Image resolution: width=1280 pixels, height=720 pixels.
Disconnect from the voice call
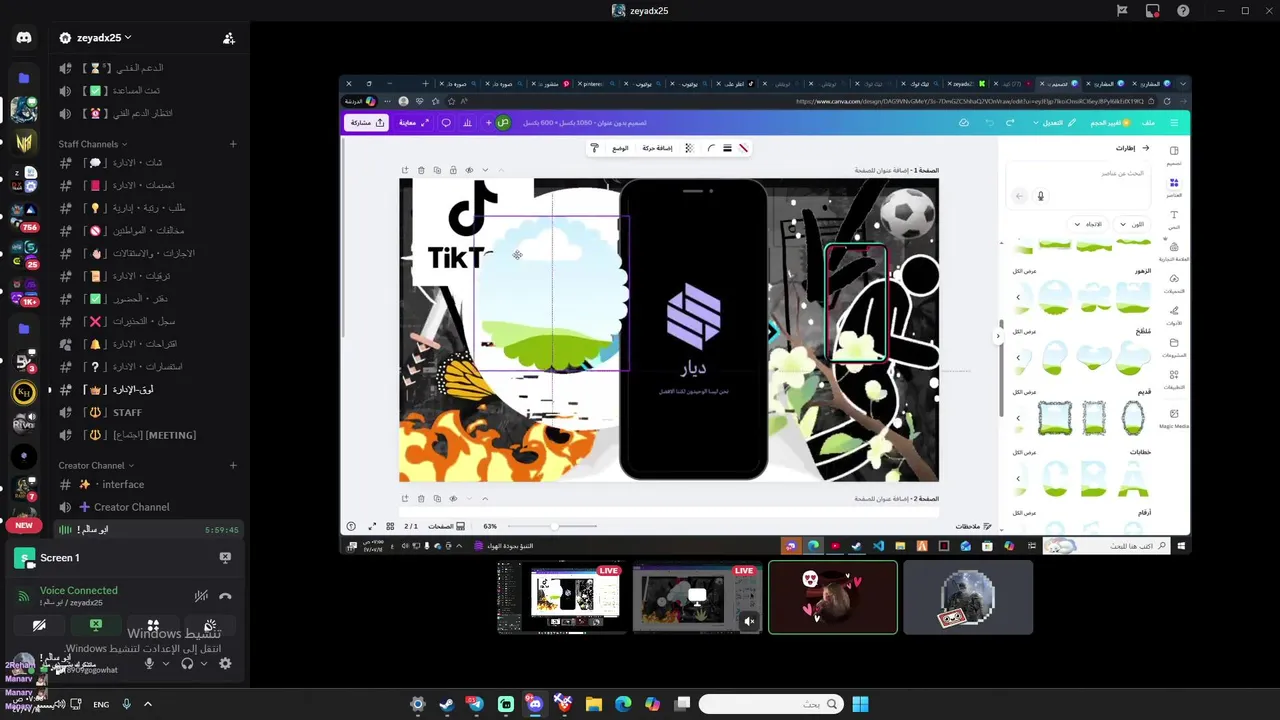point(226,596)
